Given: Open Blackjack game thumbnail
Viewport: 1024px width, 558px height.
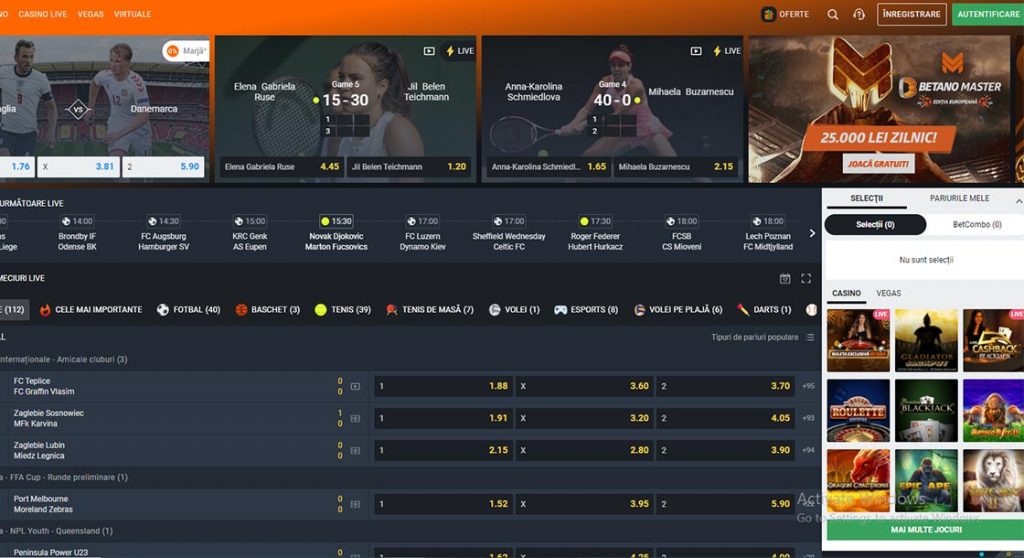Looking at the screenshot, I should (x=926, y=411).
